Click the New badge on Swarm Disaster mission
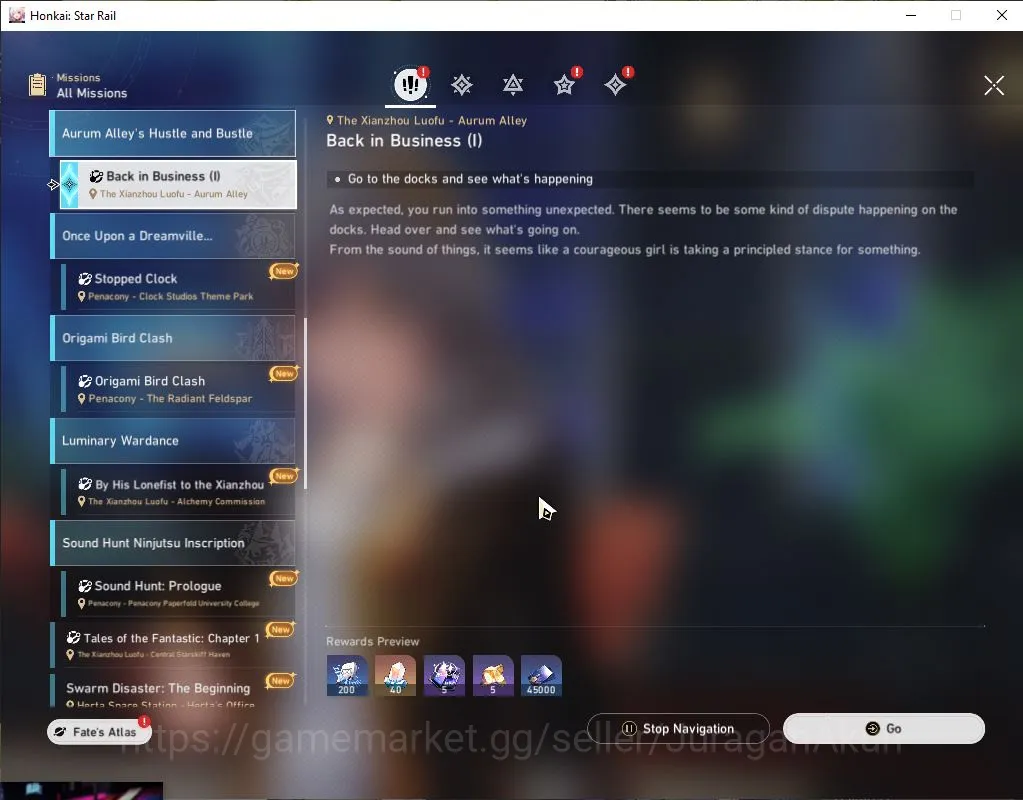Viewport: 1023px width, 800px height. (281, 681)
